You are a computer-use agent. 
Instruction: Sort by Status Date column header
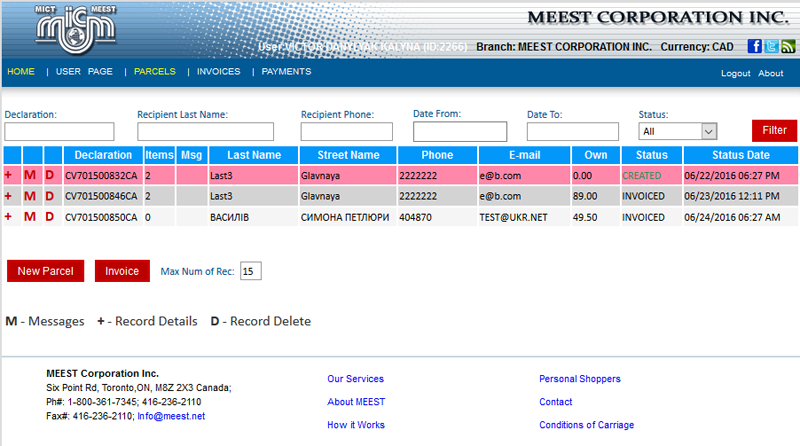click(741, 155)
